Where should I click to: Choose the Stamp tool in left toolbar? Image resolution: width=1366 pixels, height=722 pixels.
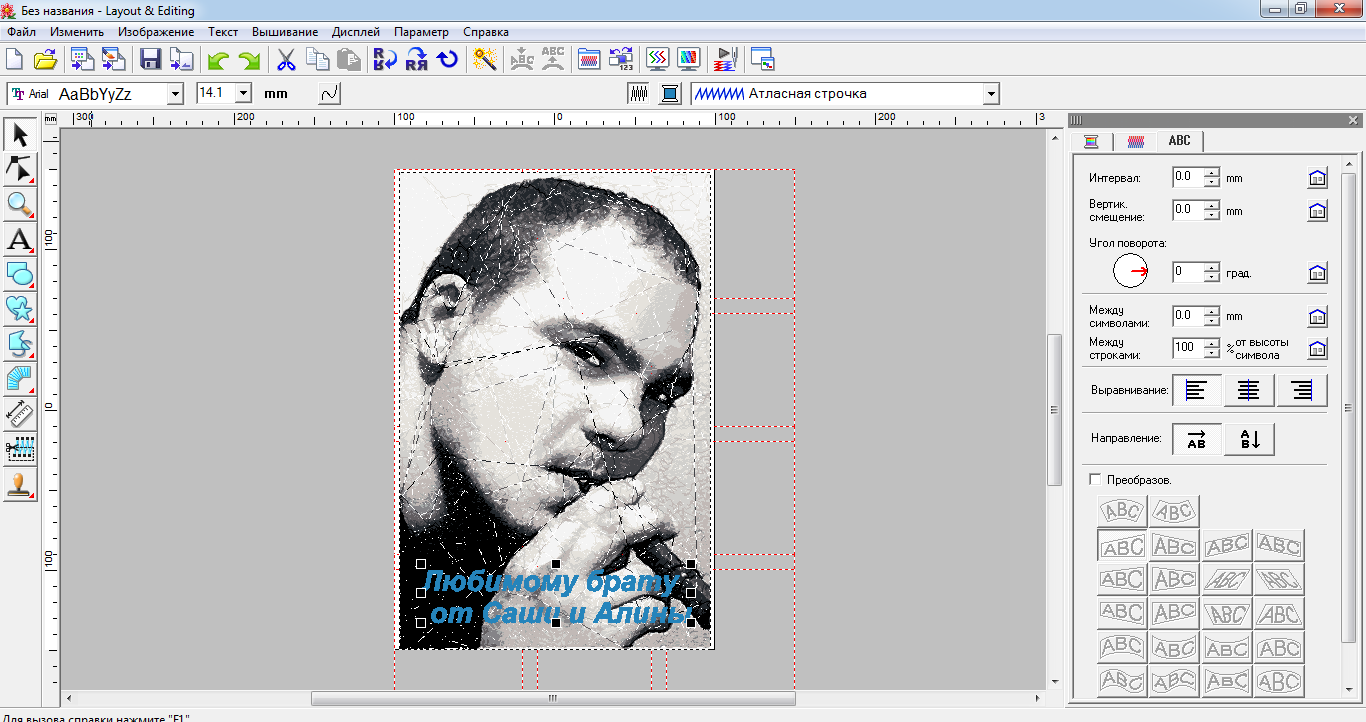(x=20, y=484)
